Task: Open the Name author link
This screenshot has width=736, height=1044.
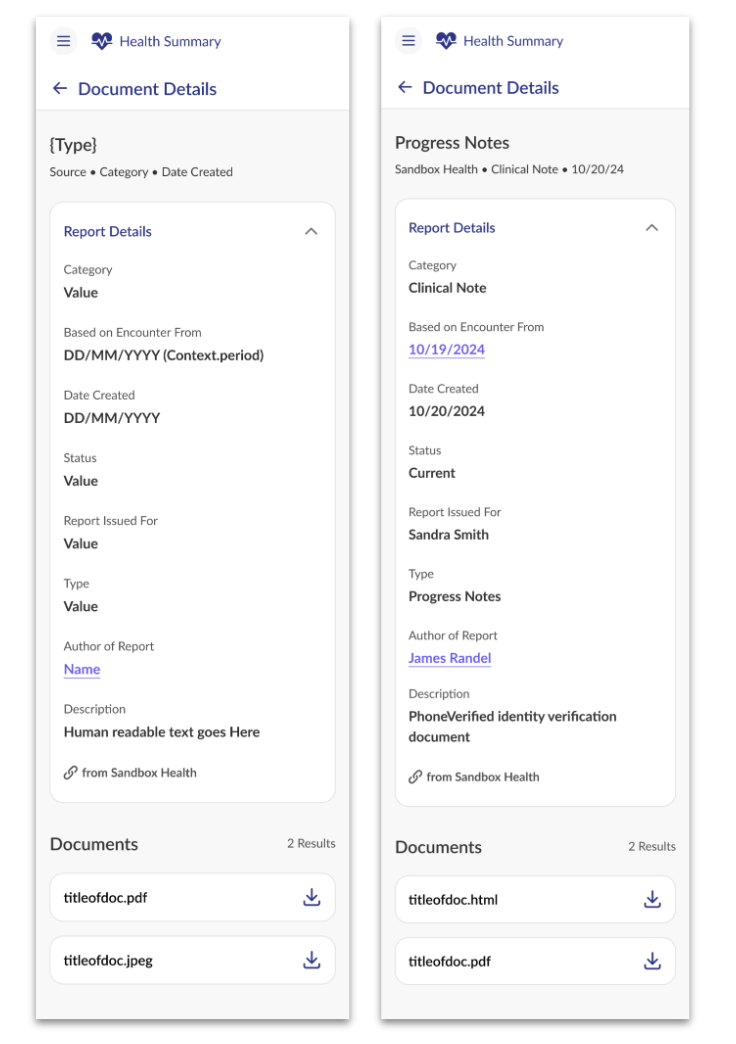Action: pos(82,669)
